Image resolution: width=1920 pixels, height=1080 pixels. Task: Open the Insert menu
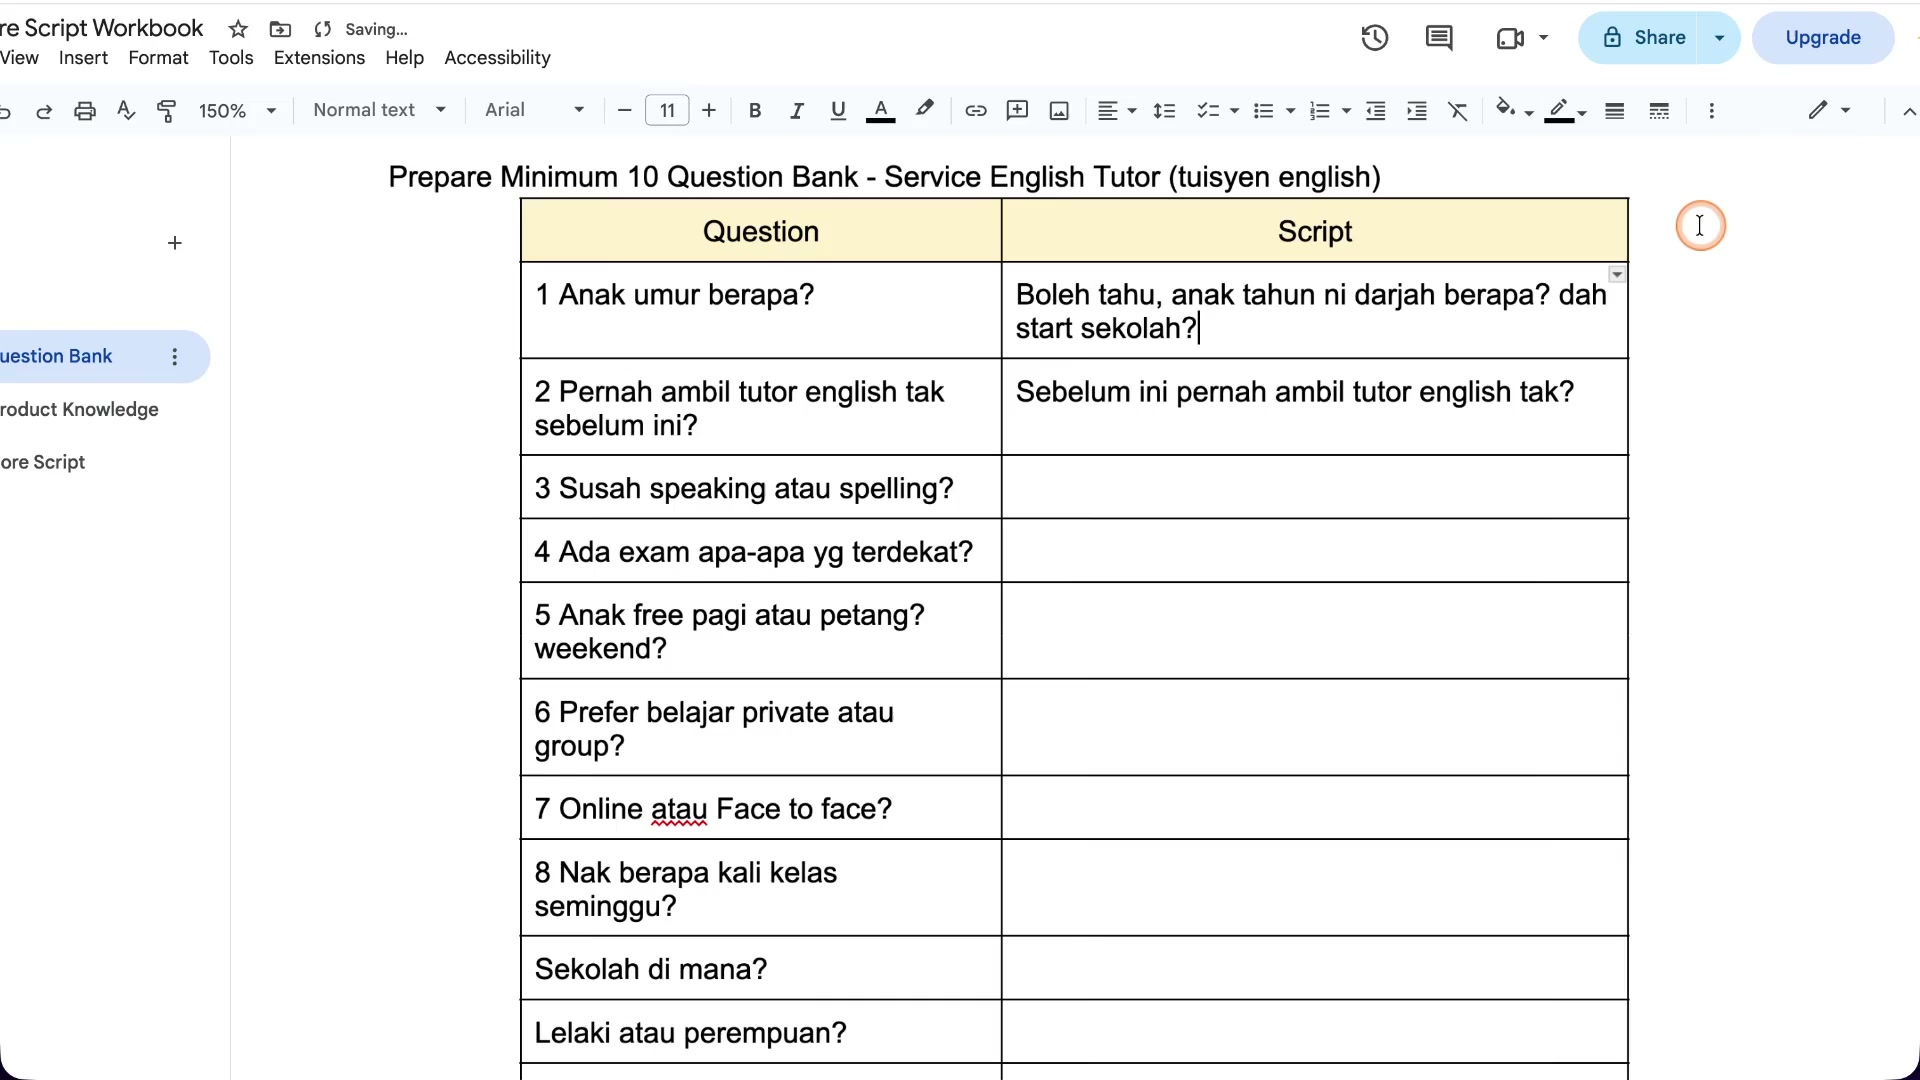(x=83, y=58)
